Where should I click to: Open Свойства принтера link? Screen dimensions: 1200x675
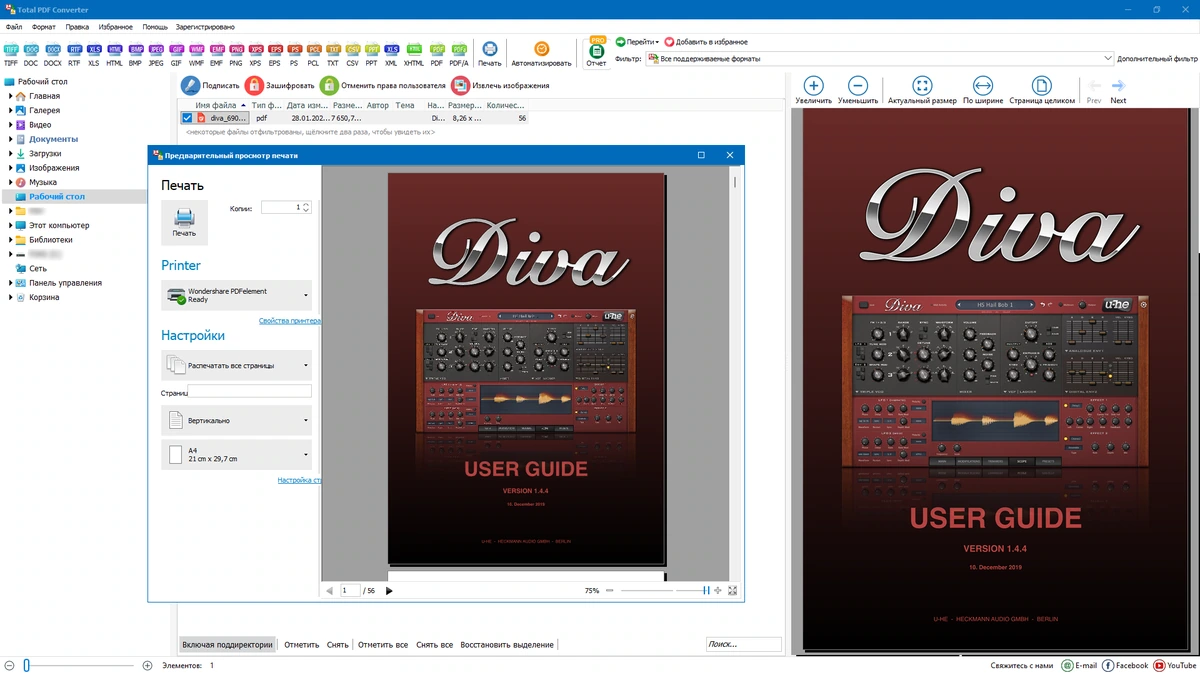tap(290, 321)
